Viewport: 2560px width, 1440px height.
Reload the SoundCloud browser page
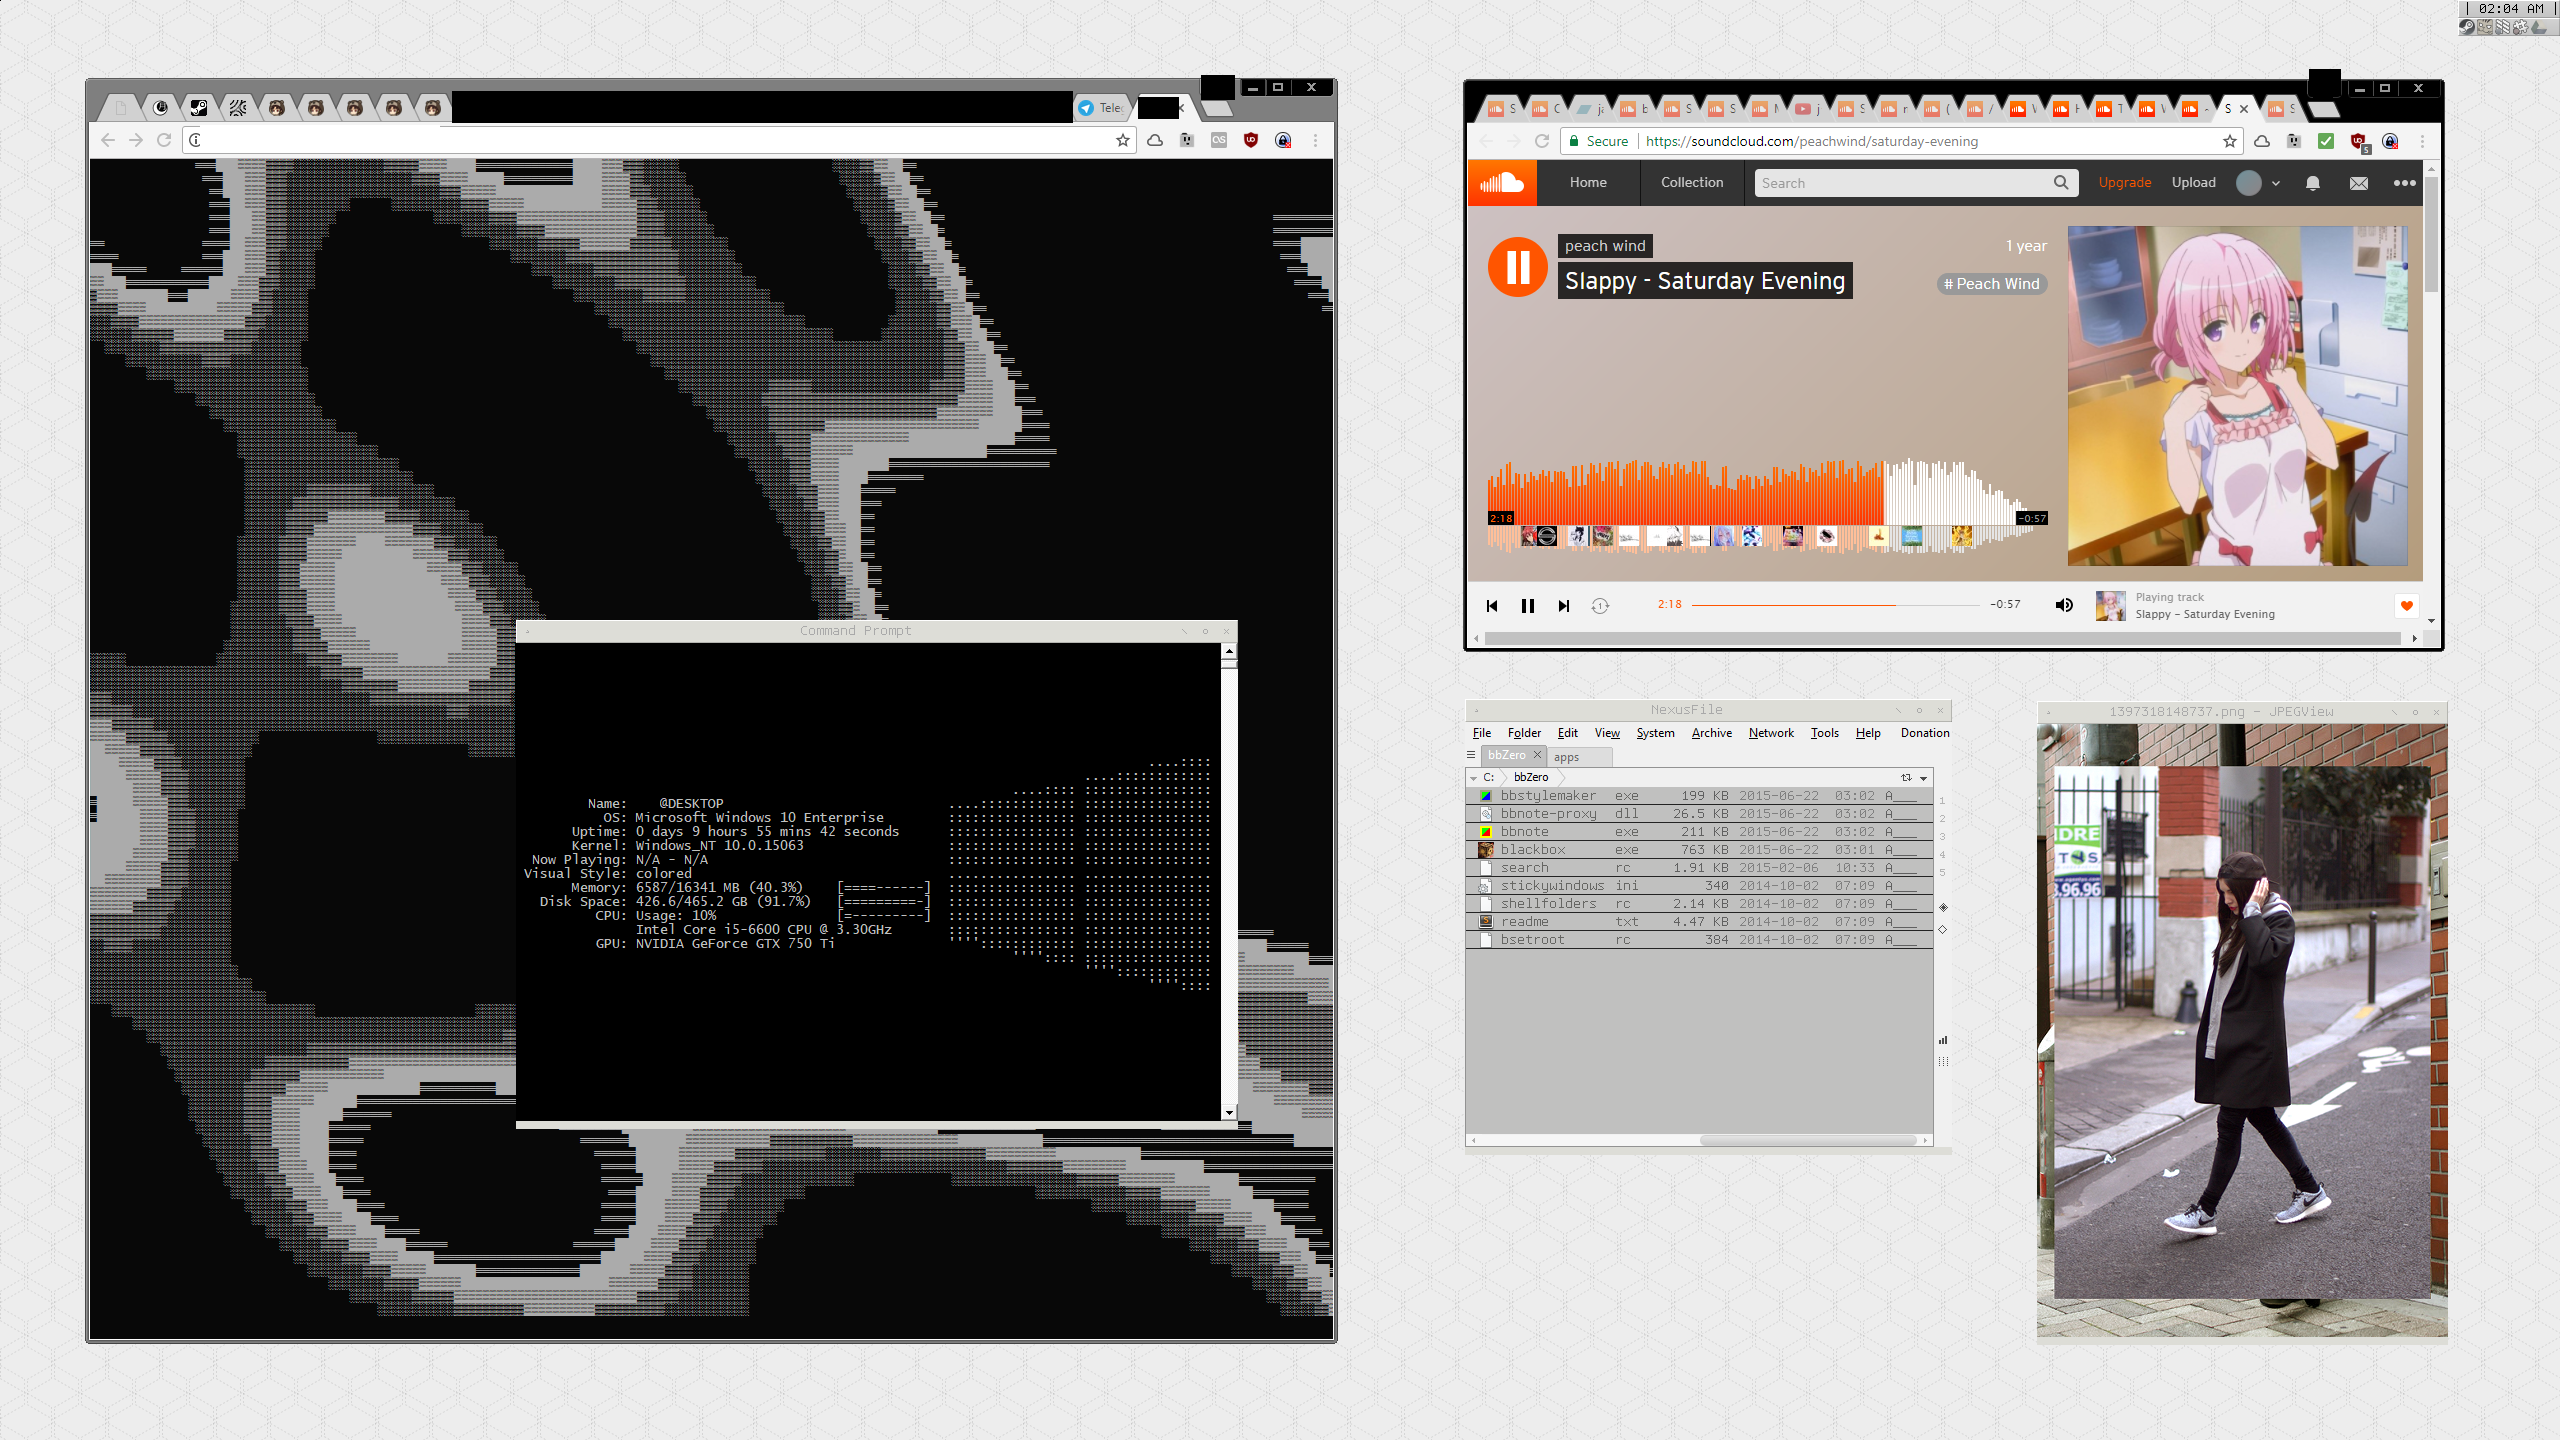(1542, 141)
